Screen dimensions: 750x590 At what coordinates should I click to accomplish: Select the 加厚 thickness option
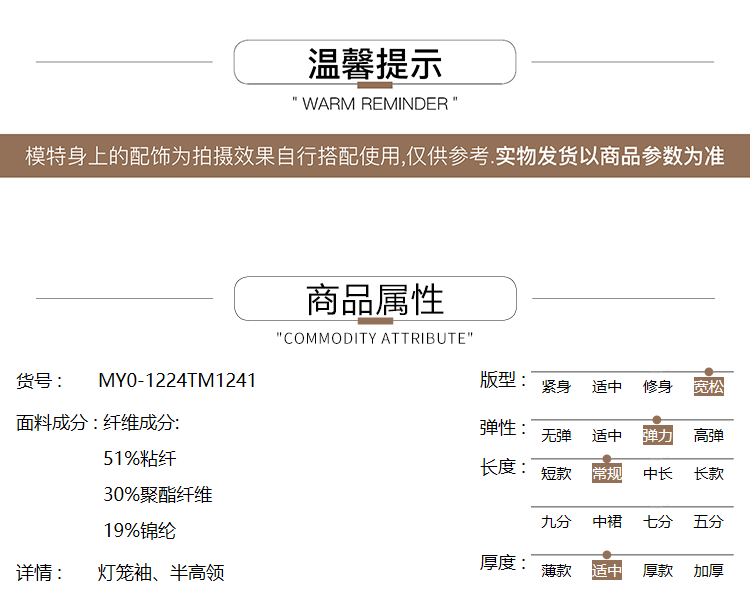coord(709,571)
